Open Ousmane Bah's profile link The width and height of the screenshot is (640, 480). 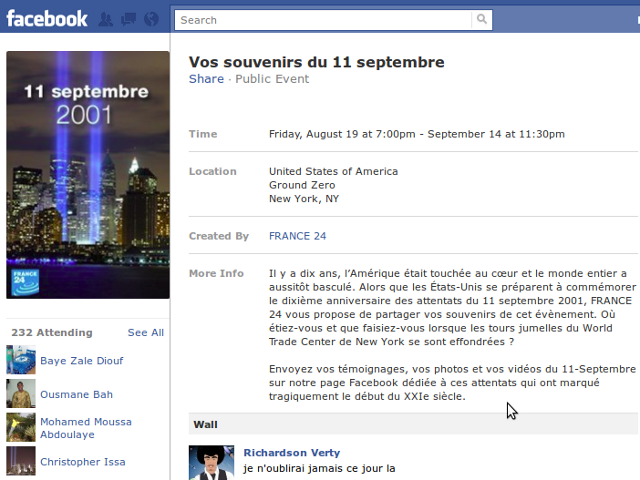(x=76, y=394)
